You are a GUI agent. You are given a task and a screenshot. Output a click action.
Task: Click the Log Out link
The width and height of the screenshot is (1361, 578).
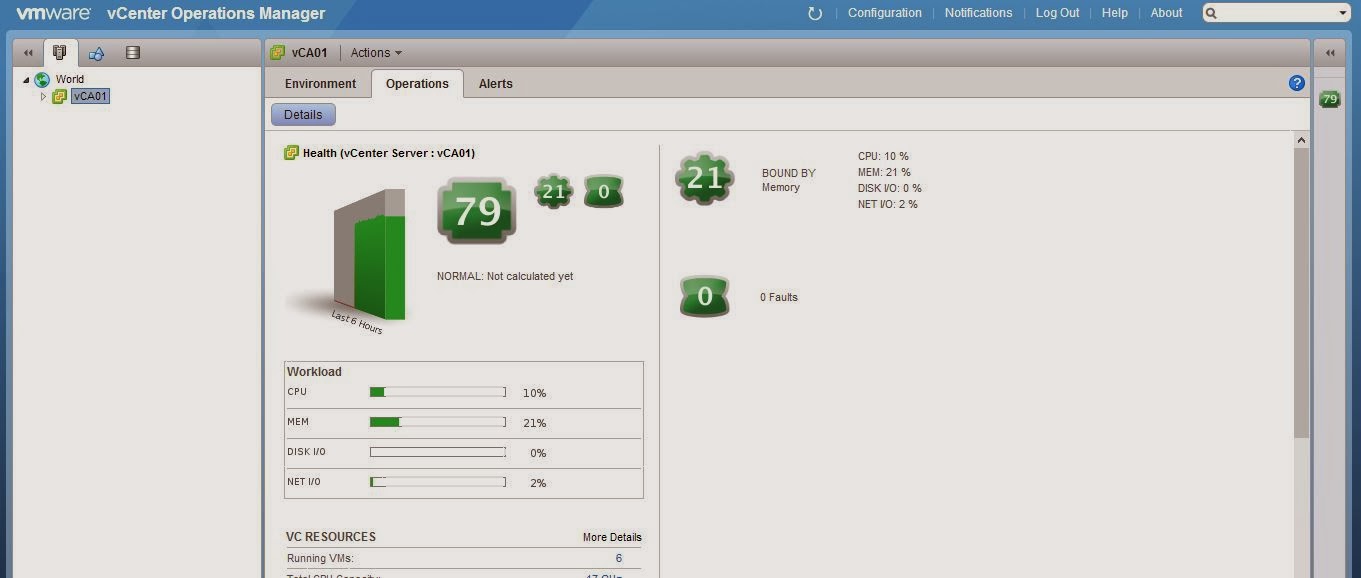1057,13
